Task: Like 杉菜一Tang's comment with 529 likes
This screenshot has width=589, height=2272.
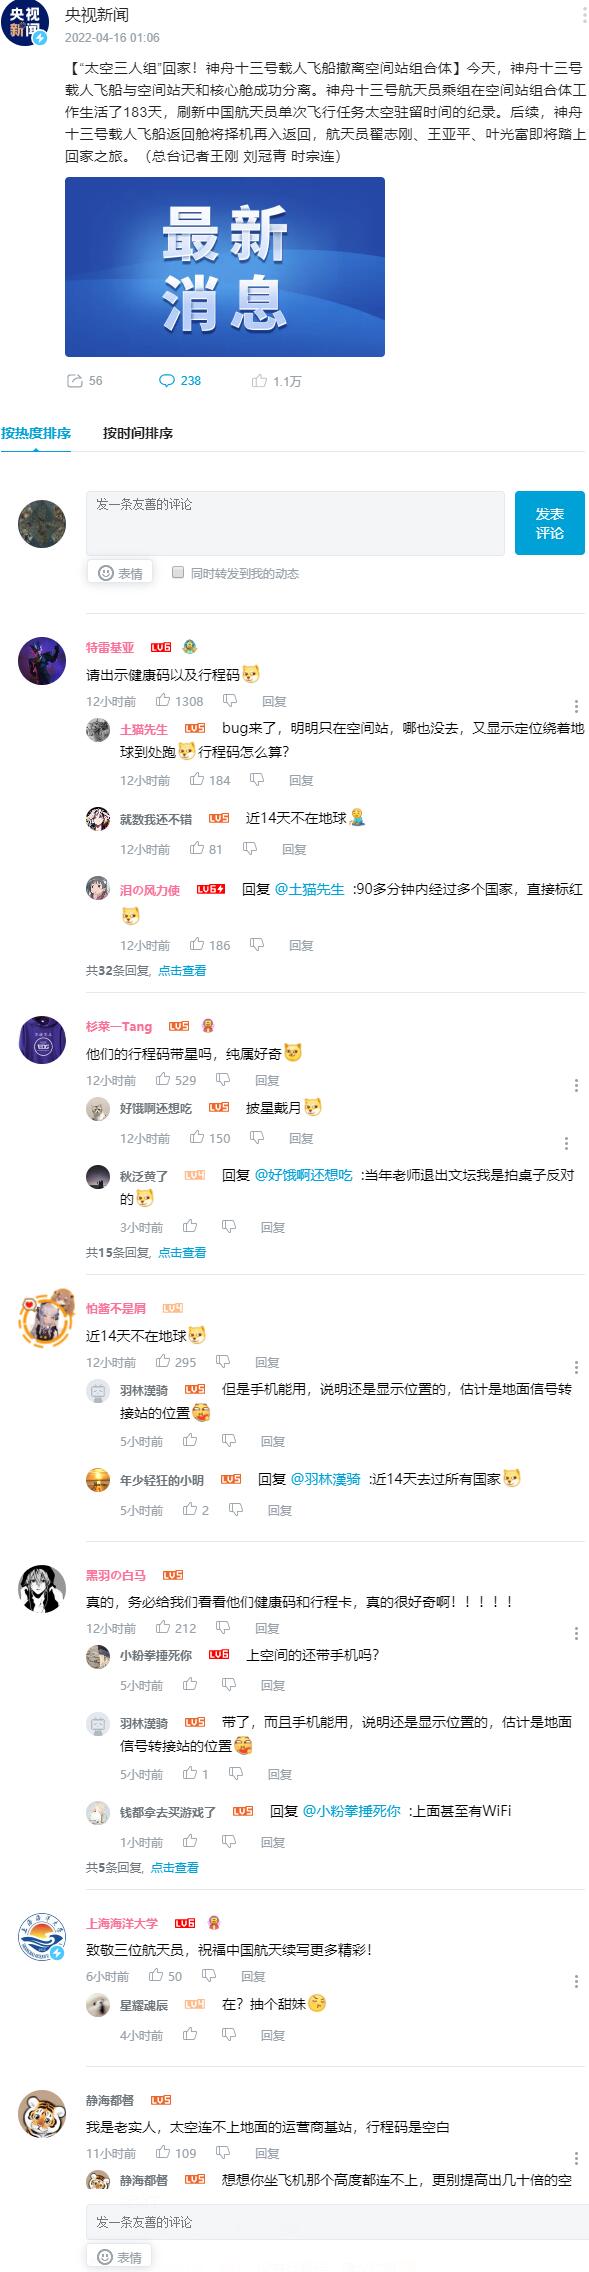Action: point(162,1080)
